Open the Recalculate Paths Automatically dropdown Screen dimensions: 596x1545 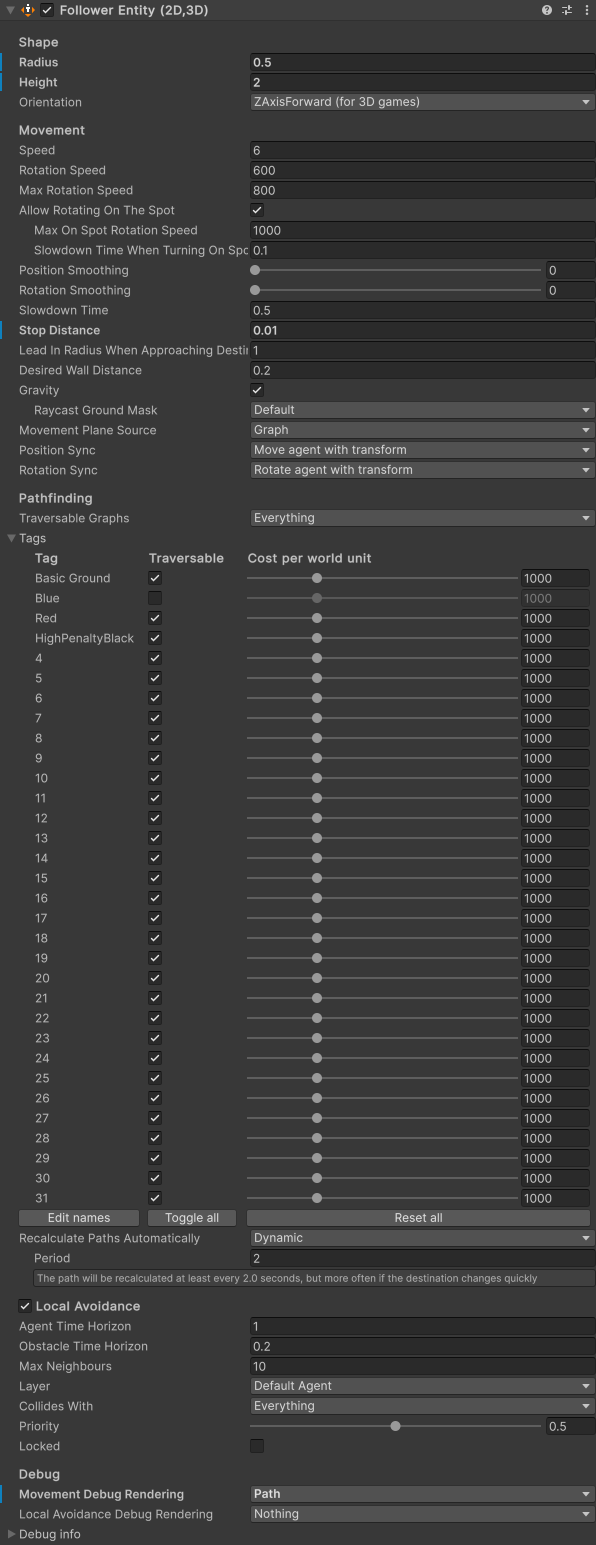tap(422, 1238)
